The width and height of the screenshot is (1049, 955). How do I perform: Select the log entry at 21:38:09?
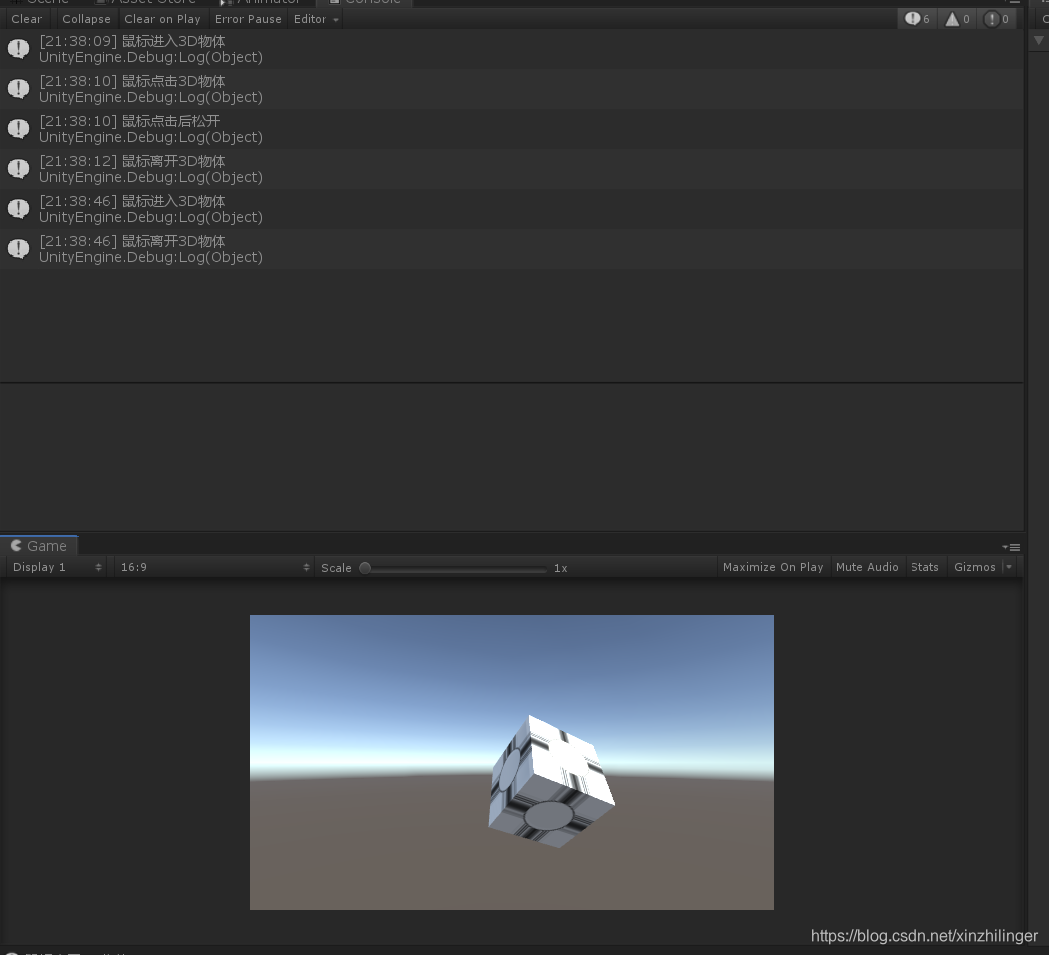pos(512,49)
